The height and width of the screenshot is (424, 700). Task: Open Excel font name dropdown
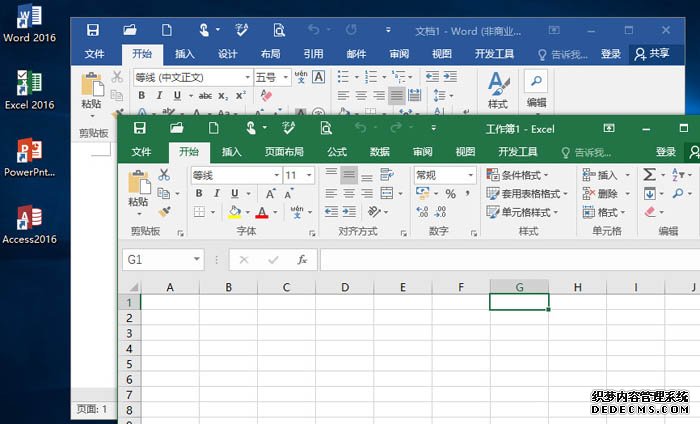coord(276,175)
